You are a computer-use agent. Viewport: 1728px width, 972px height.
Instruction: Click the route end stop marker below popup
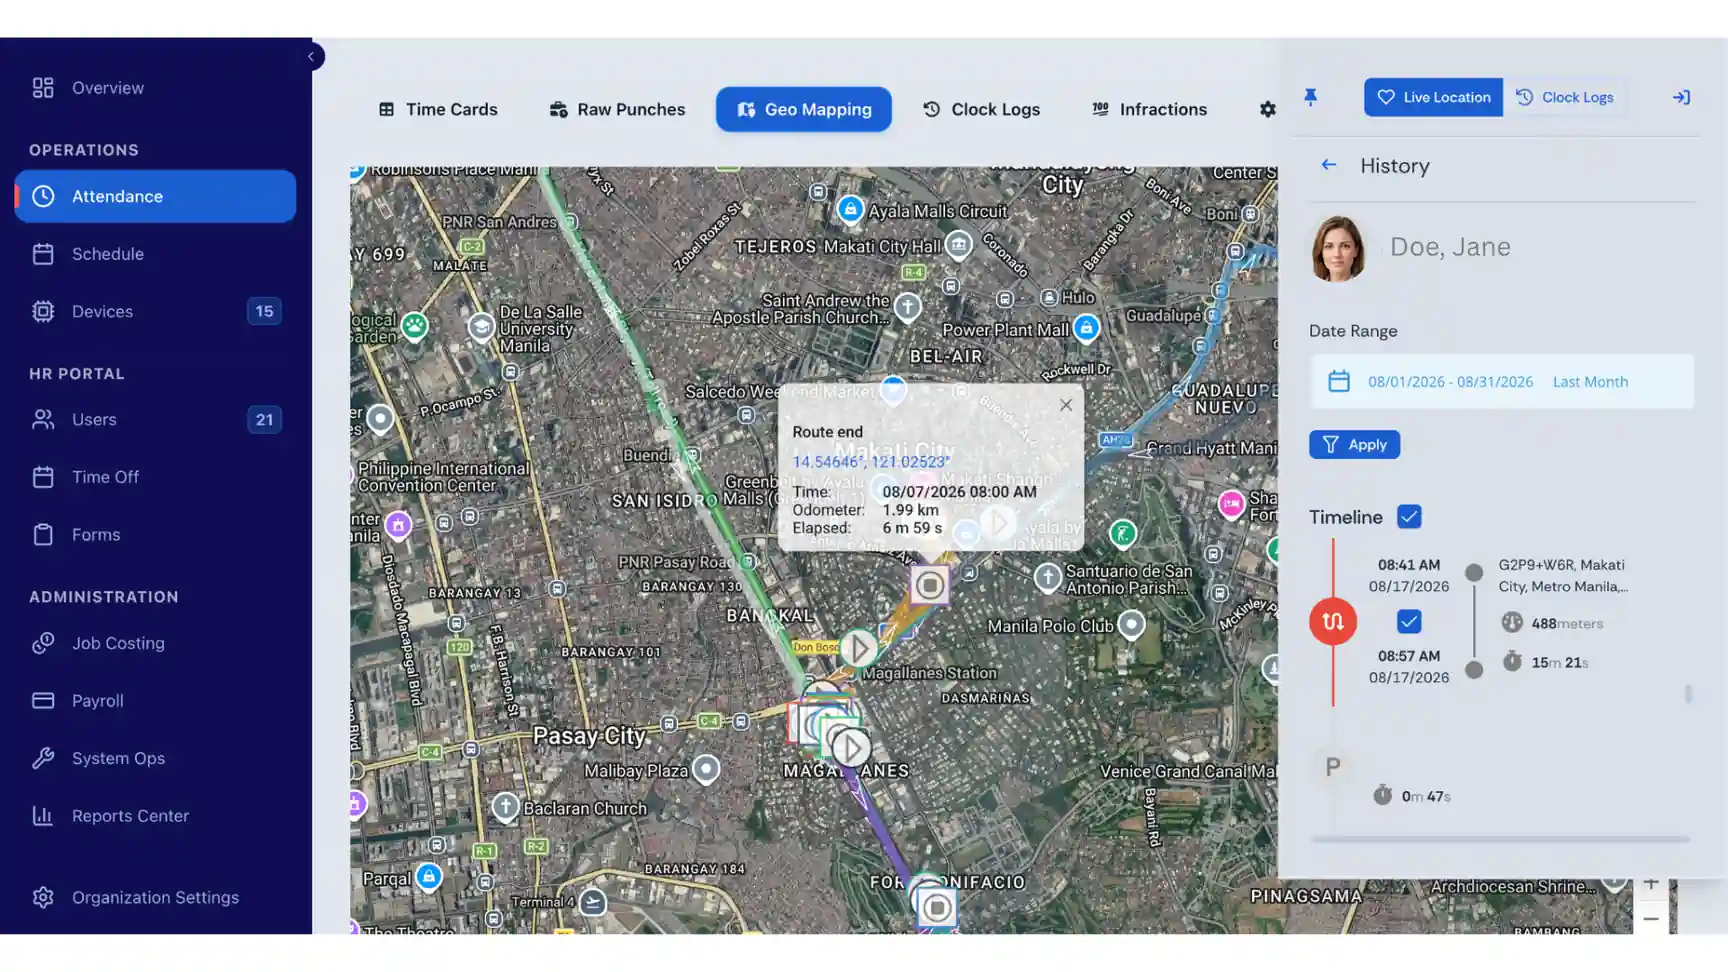pyautogui.click(x=930, y=585)
